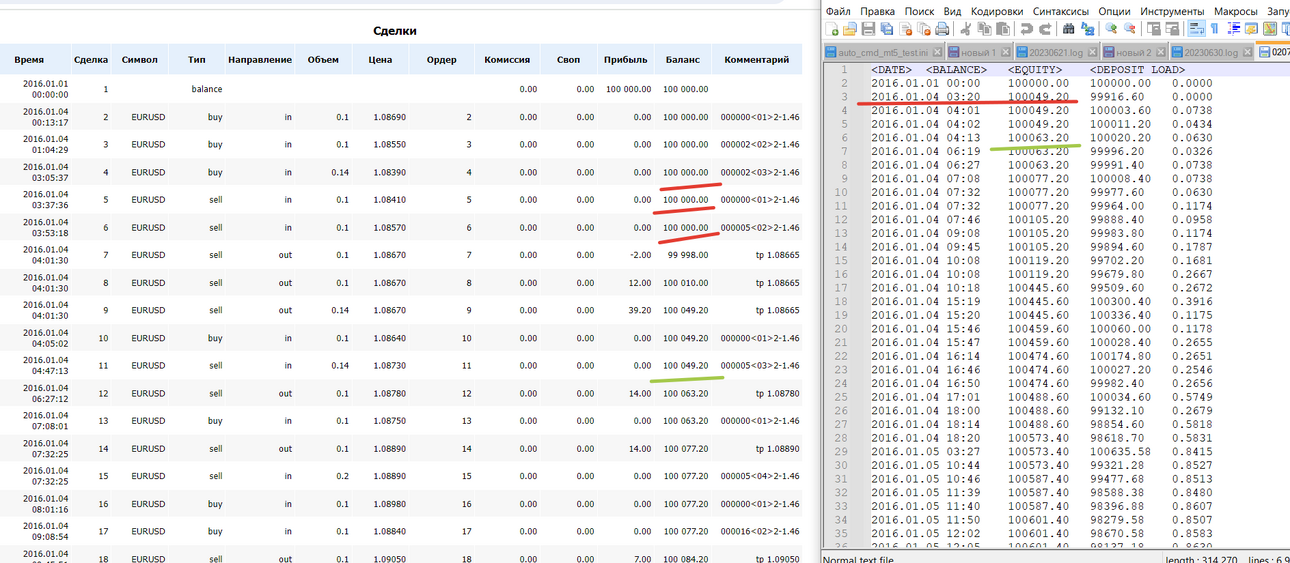
Task: Select comment 000016<02>2-1.46
Action: pyautogui.click(x=760, y=531)
